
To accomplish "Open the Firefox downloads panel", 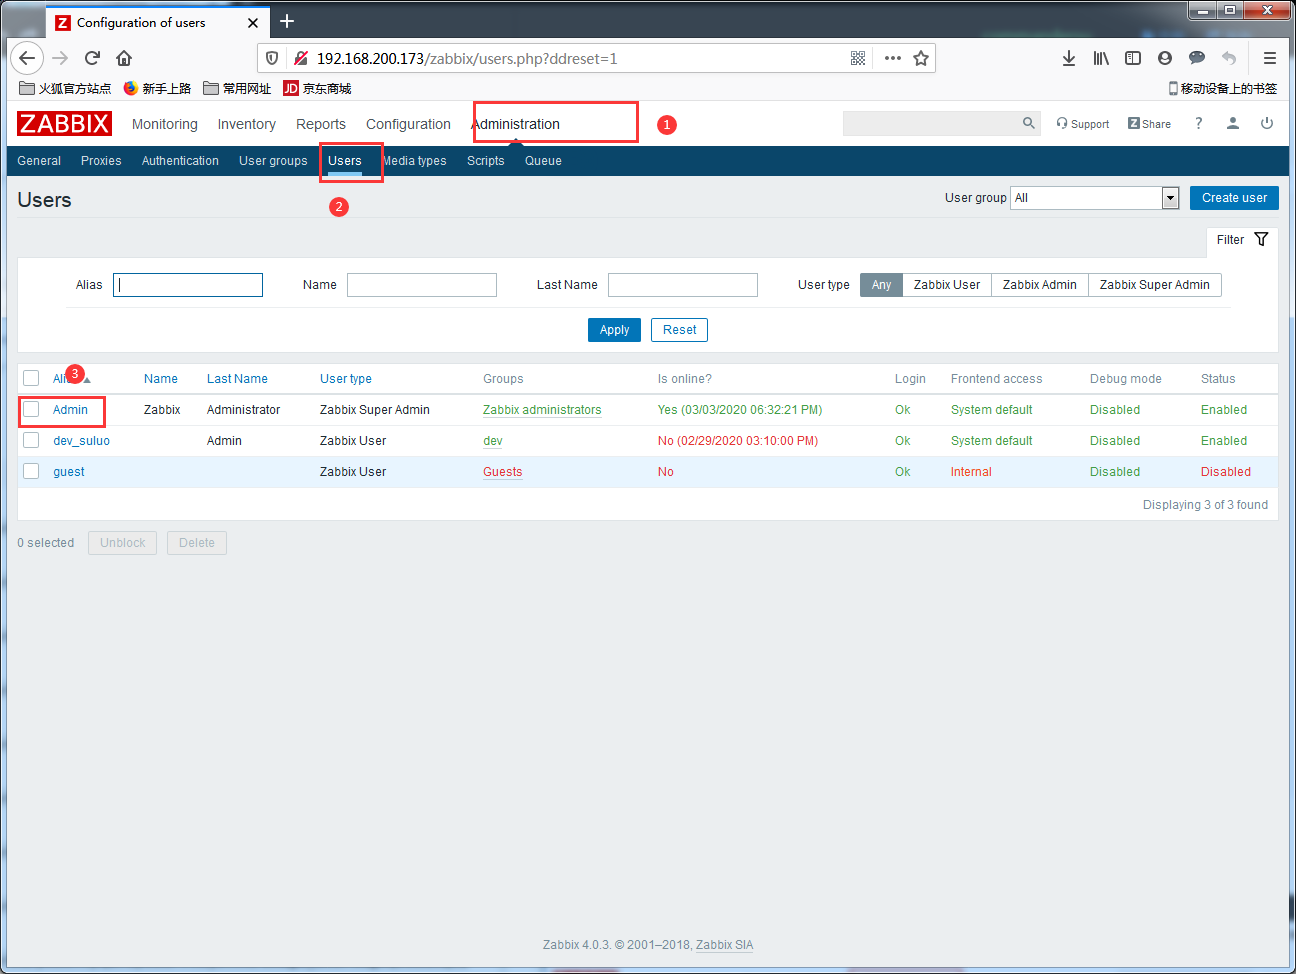I will (1069, 58).
